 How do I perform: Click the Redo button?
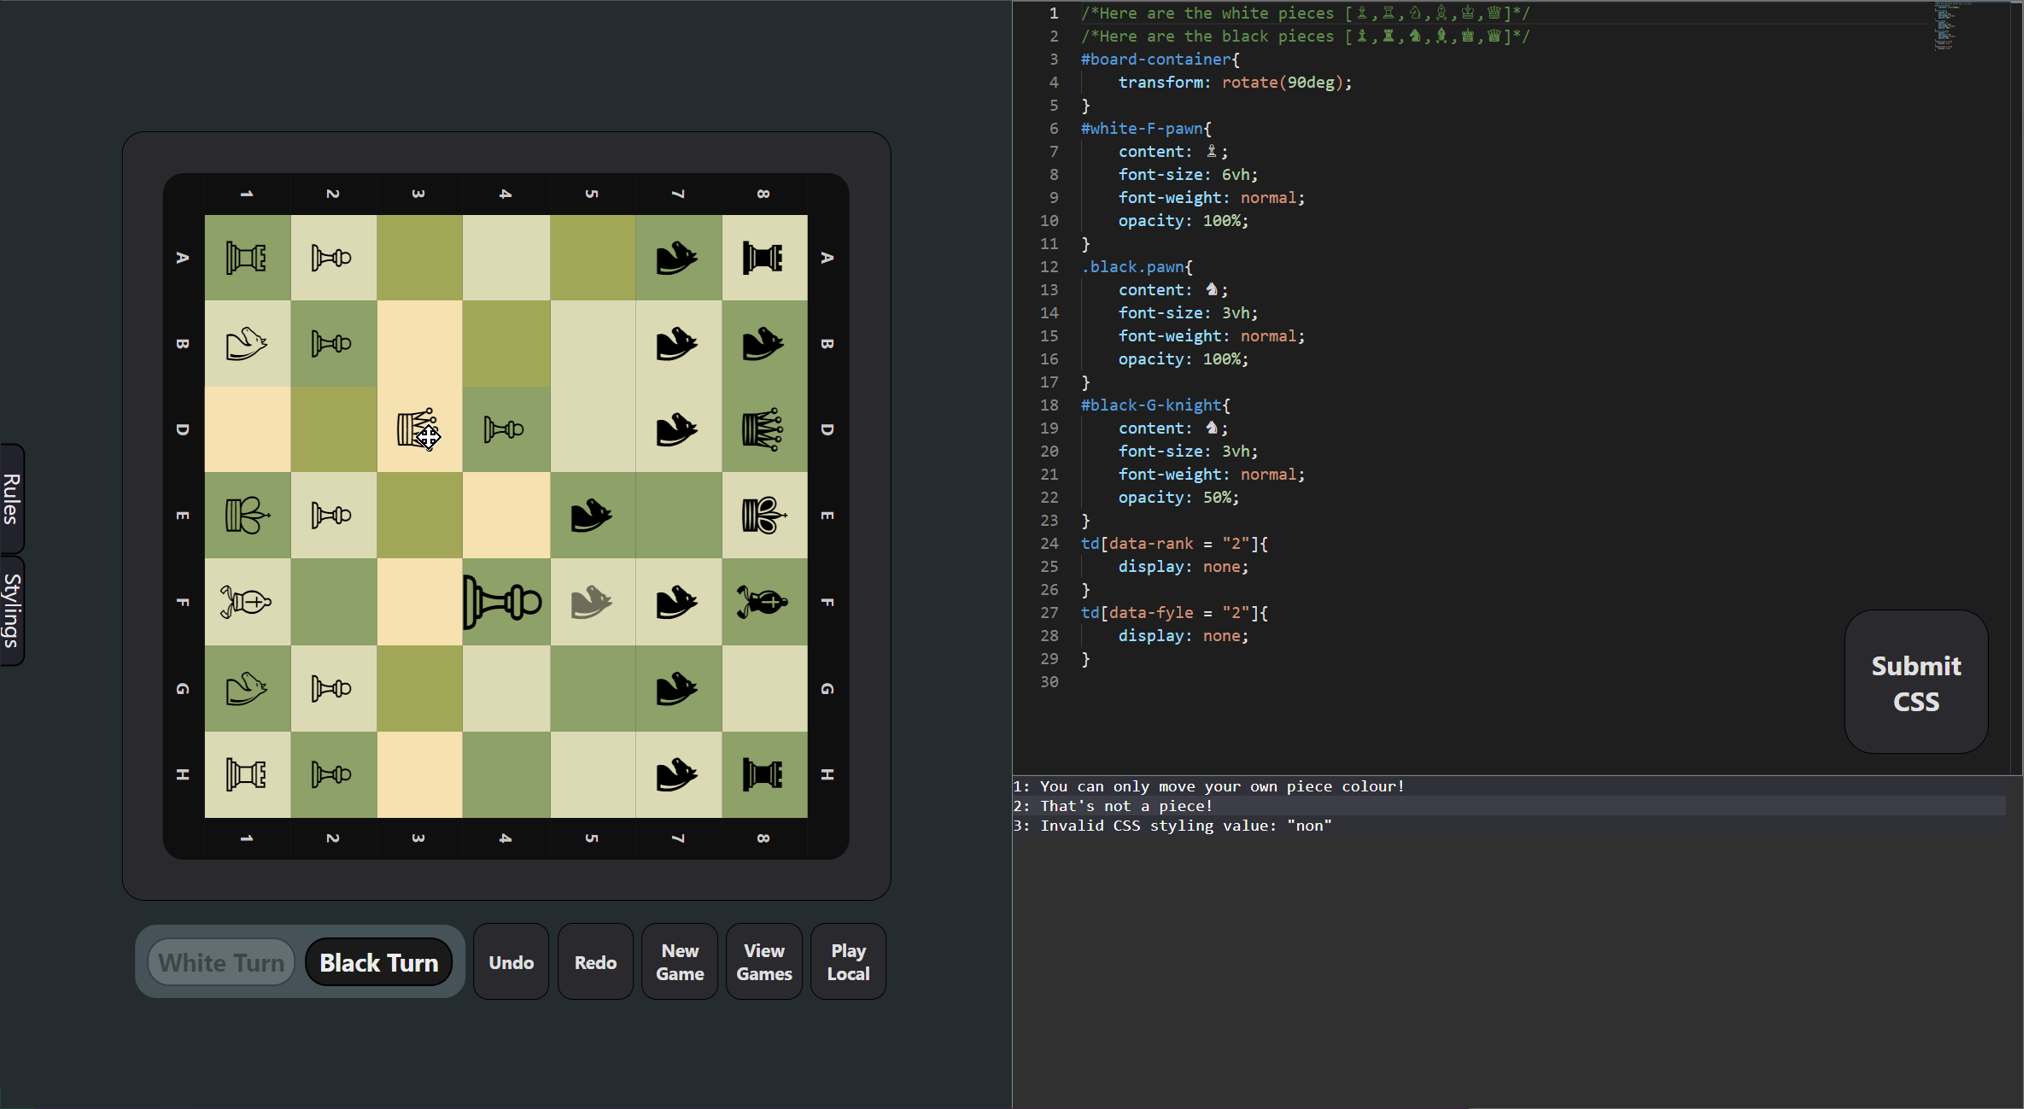point(595,962)
